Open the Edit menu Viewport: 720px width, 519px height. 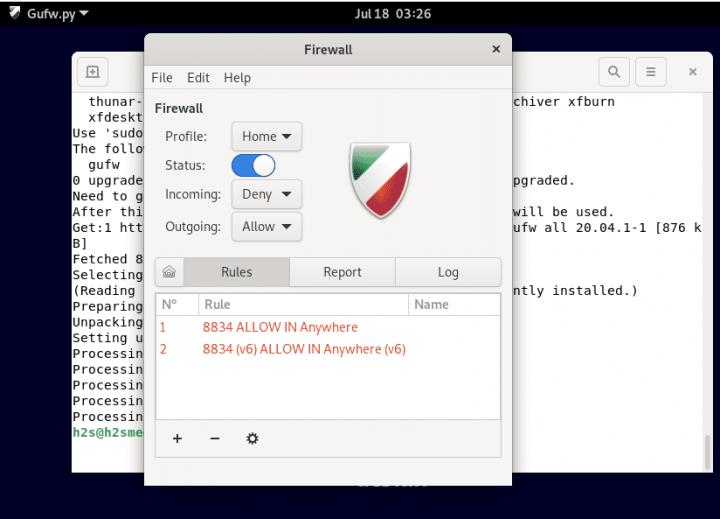click(x=198, y=78)
